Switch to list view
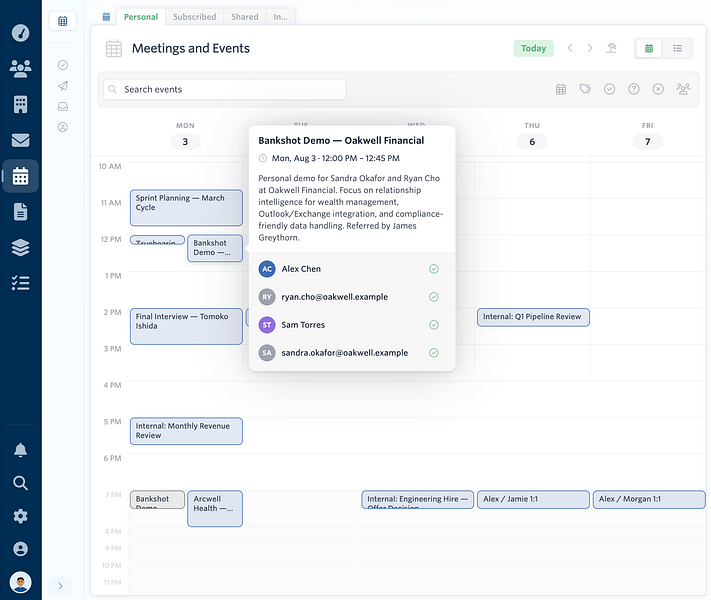Image resolution: width=711 pixels, height=600 pixels. click(x=677, y=48)
